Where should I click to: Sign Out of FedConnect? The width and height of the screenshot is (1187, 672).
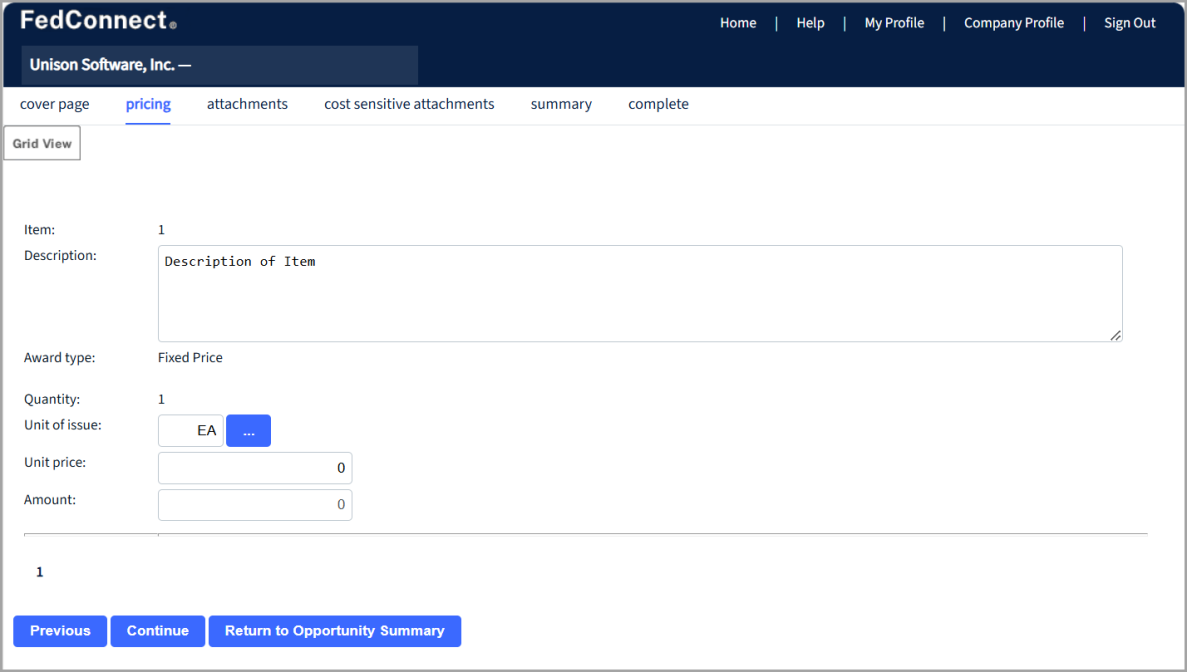(1129, 23)
